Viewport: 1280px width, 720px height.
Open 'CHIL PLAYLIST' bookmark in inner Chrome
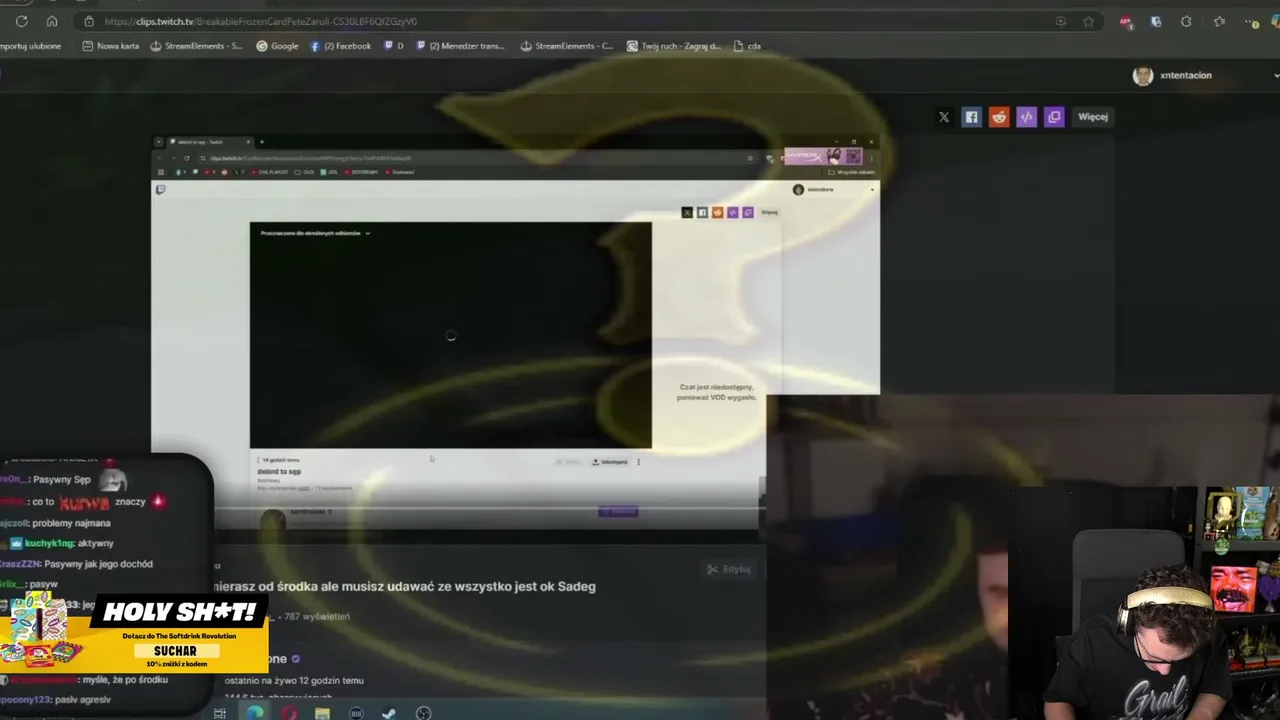[270, 172]
